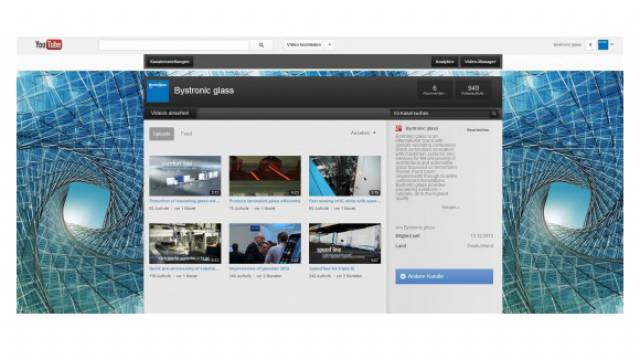Click the channel search magnifier icon
Screen dimensions: 640x360
[x=494, y=113]
